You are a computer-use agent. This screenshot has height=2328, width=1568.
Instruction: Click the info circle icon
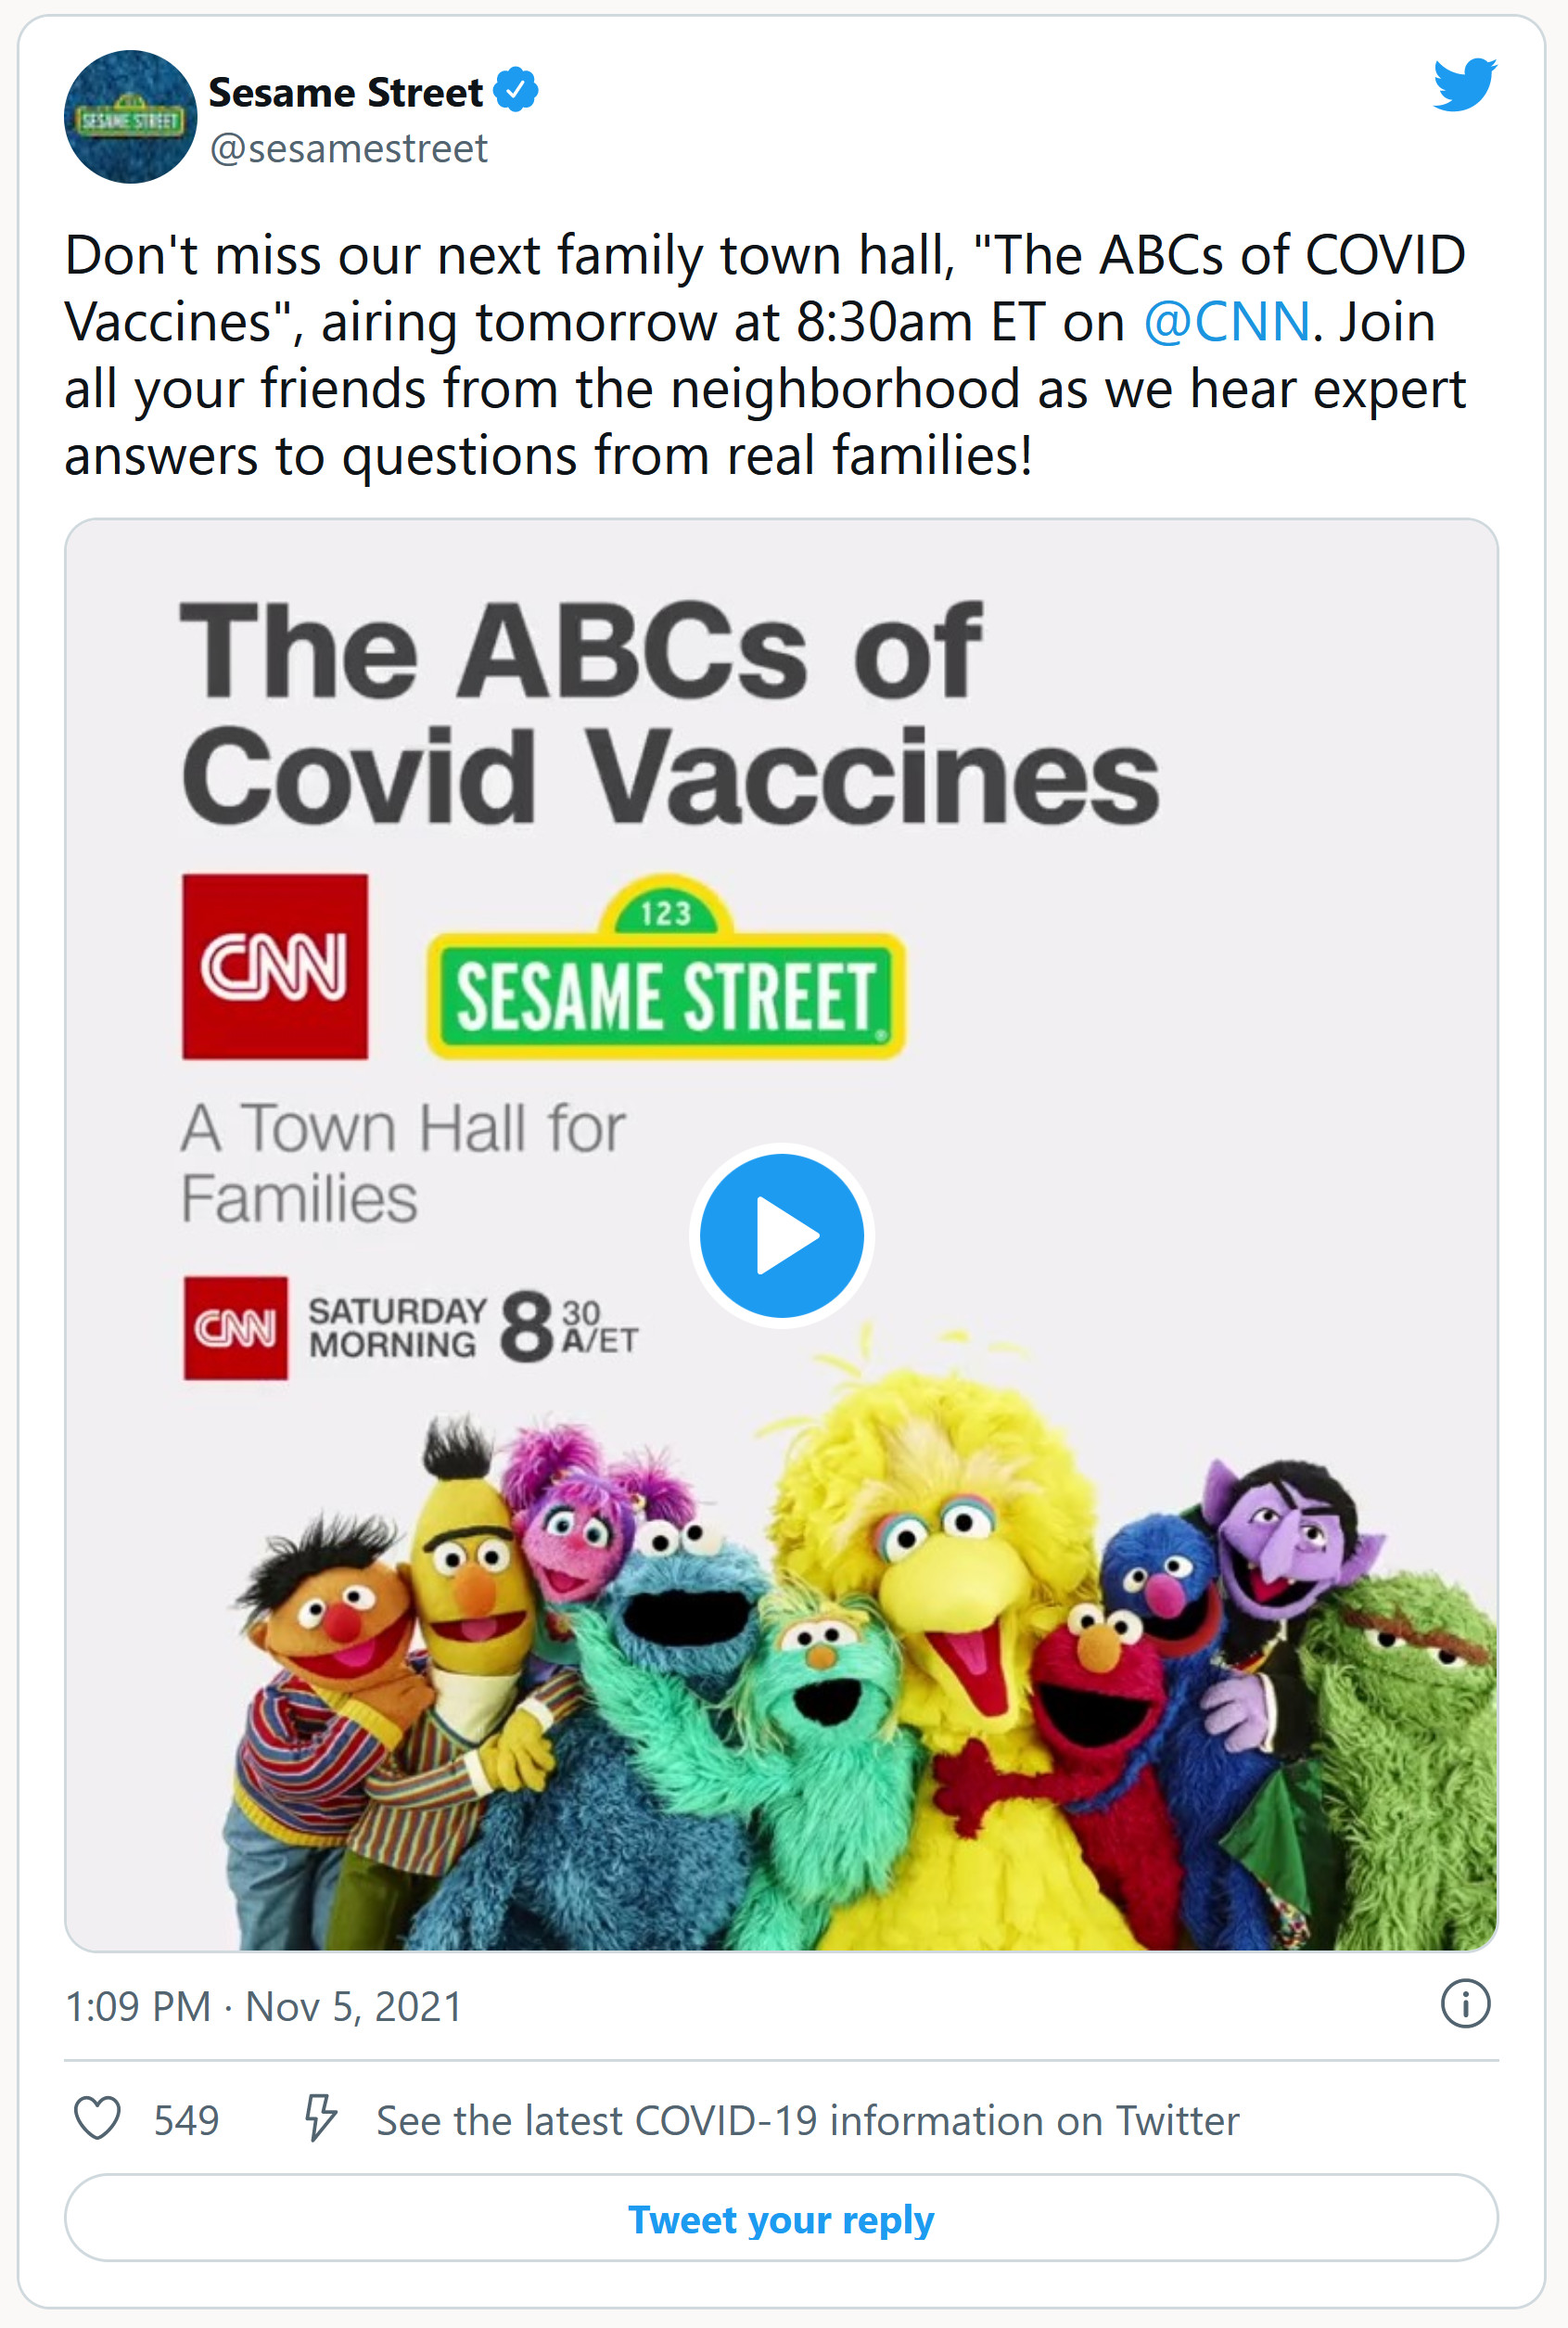point(1465,2005)
